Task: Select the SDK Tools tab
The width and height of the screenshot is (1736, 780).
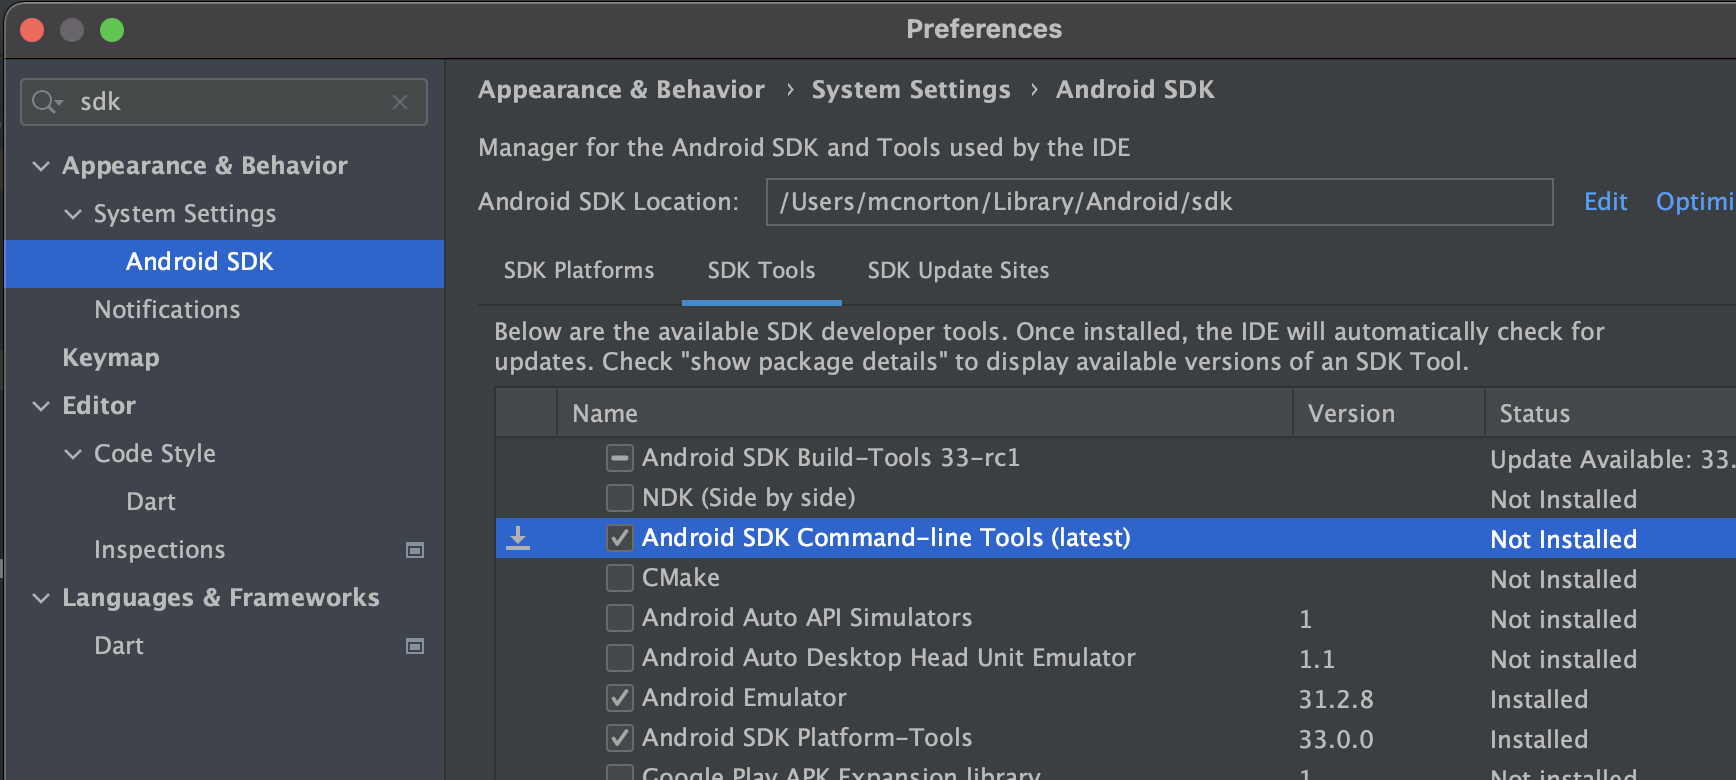Action: pyautogui.click(x=762, y=270)
